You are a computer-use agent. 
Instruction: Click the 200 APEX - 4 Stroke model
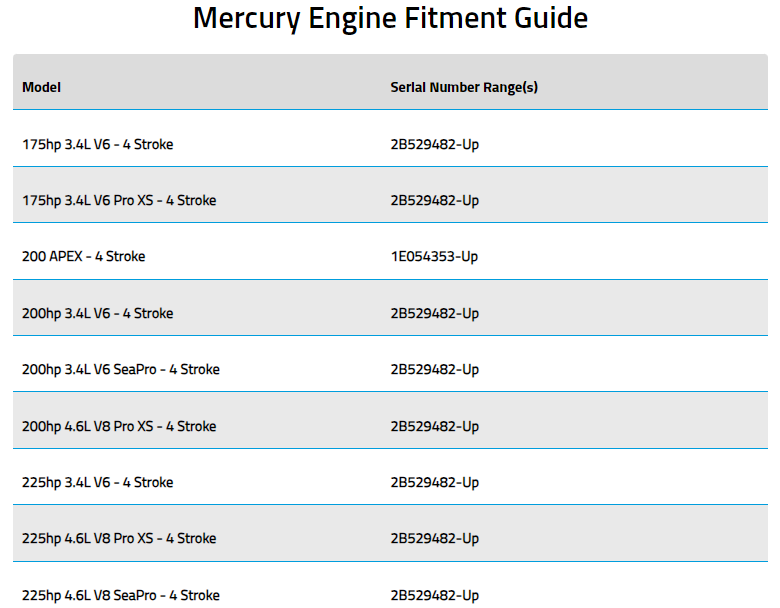[83, 257]
